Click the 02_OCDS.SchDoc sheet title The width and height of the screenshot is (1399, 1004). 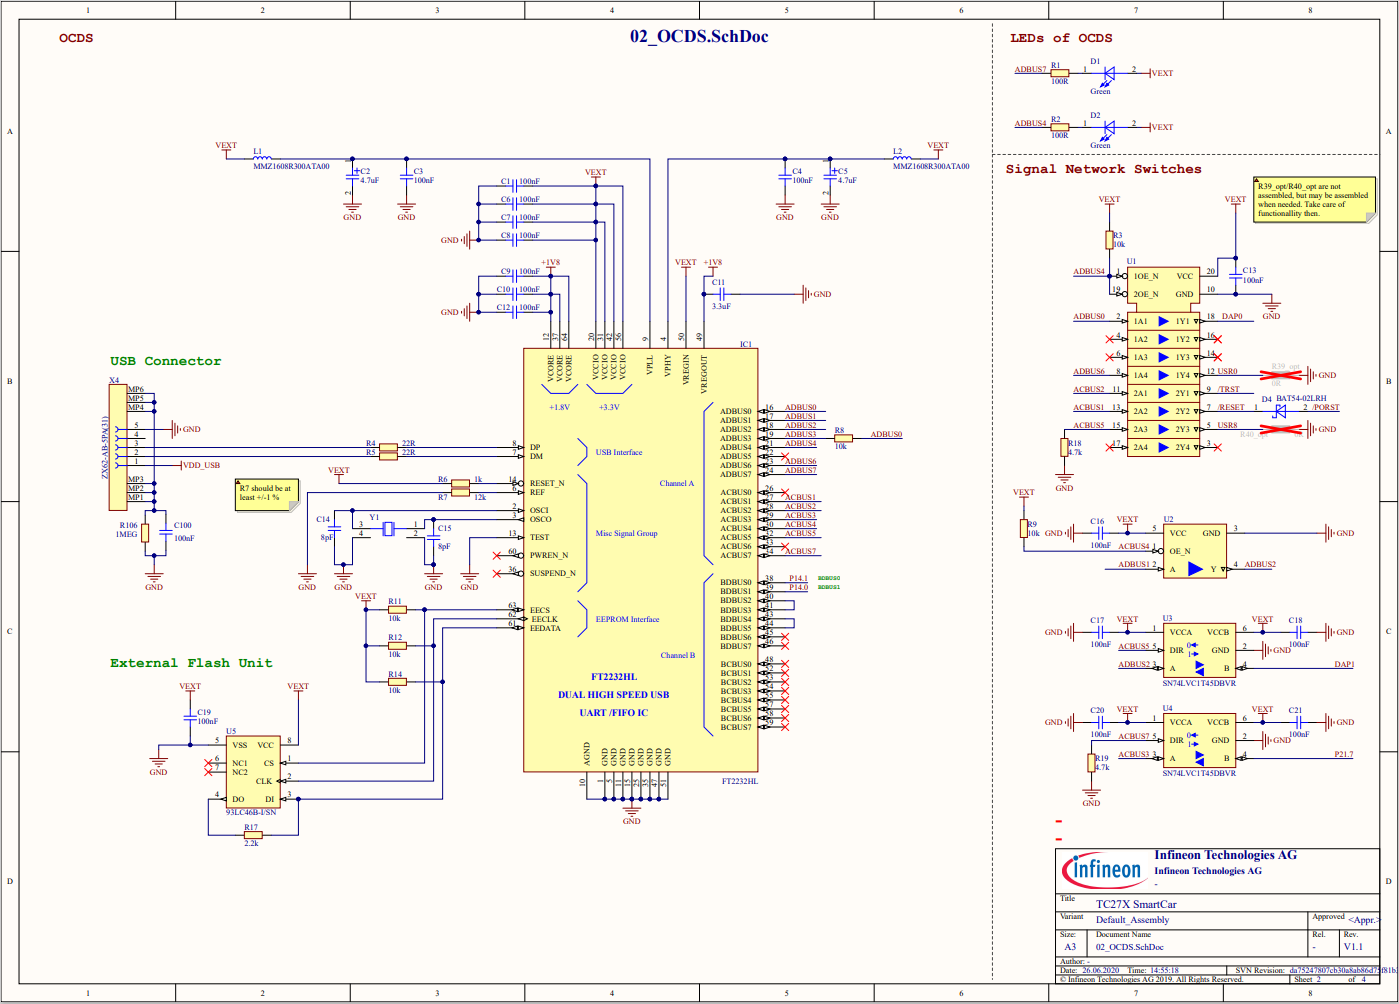click(698, 37)
